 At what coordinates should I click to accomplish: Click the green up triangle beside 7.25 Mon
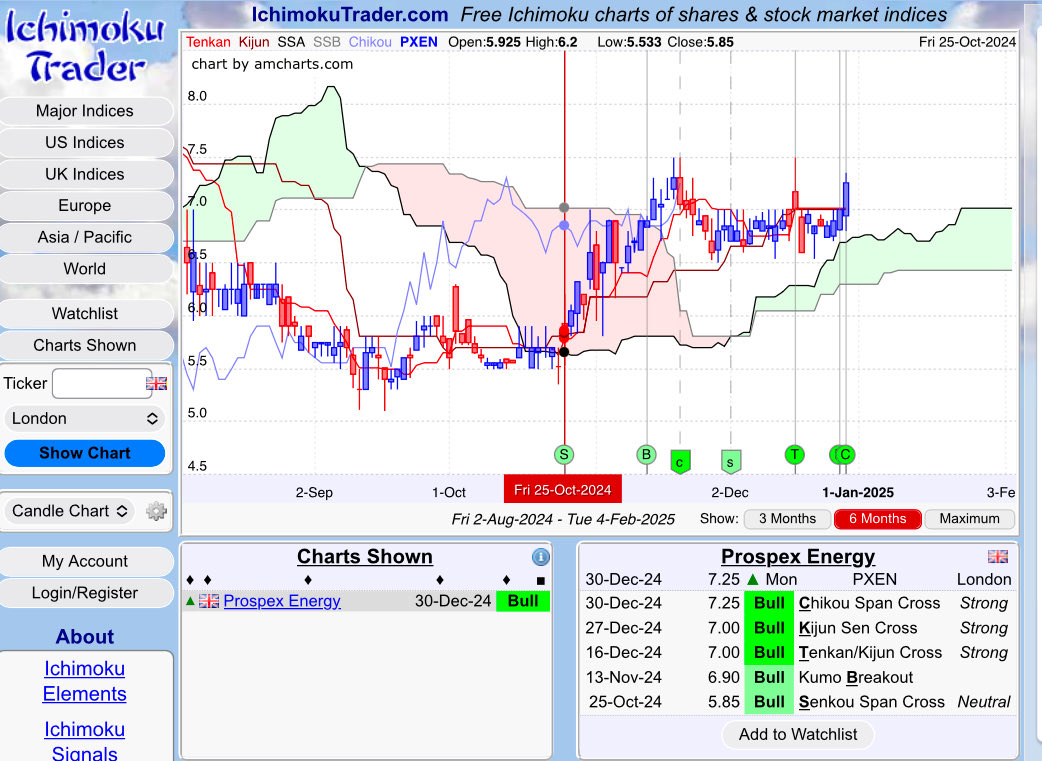tap(752, 579)
